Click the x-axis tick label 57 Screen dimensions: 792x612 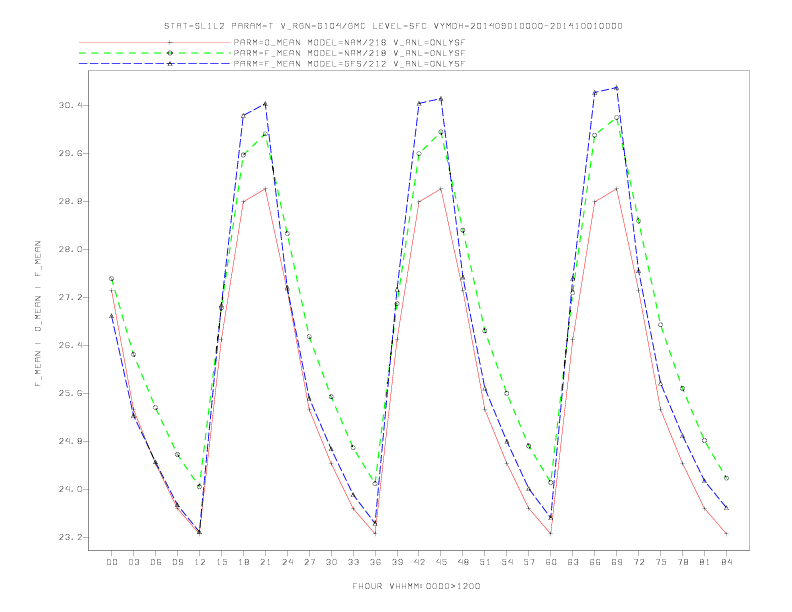click(x=529, y=562)
